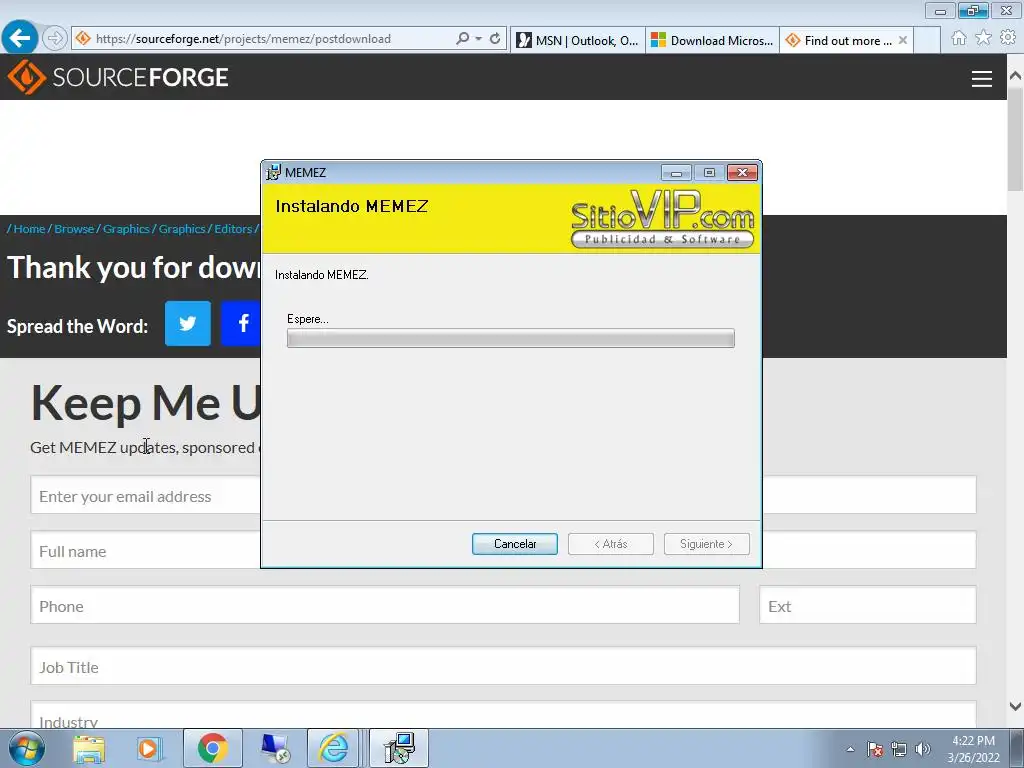Click the Phone input field

pos(385,605)
